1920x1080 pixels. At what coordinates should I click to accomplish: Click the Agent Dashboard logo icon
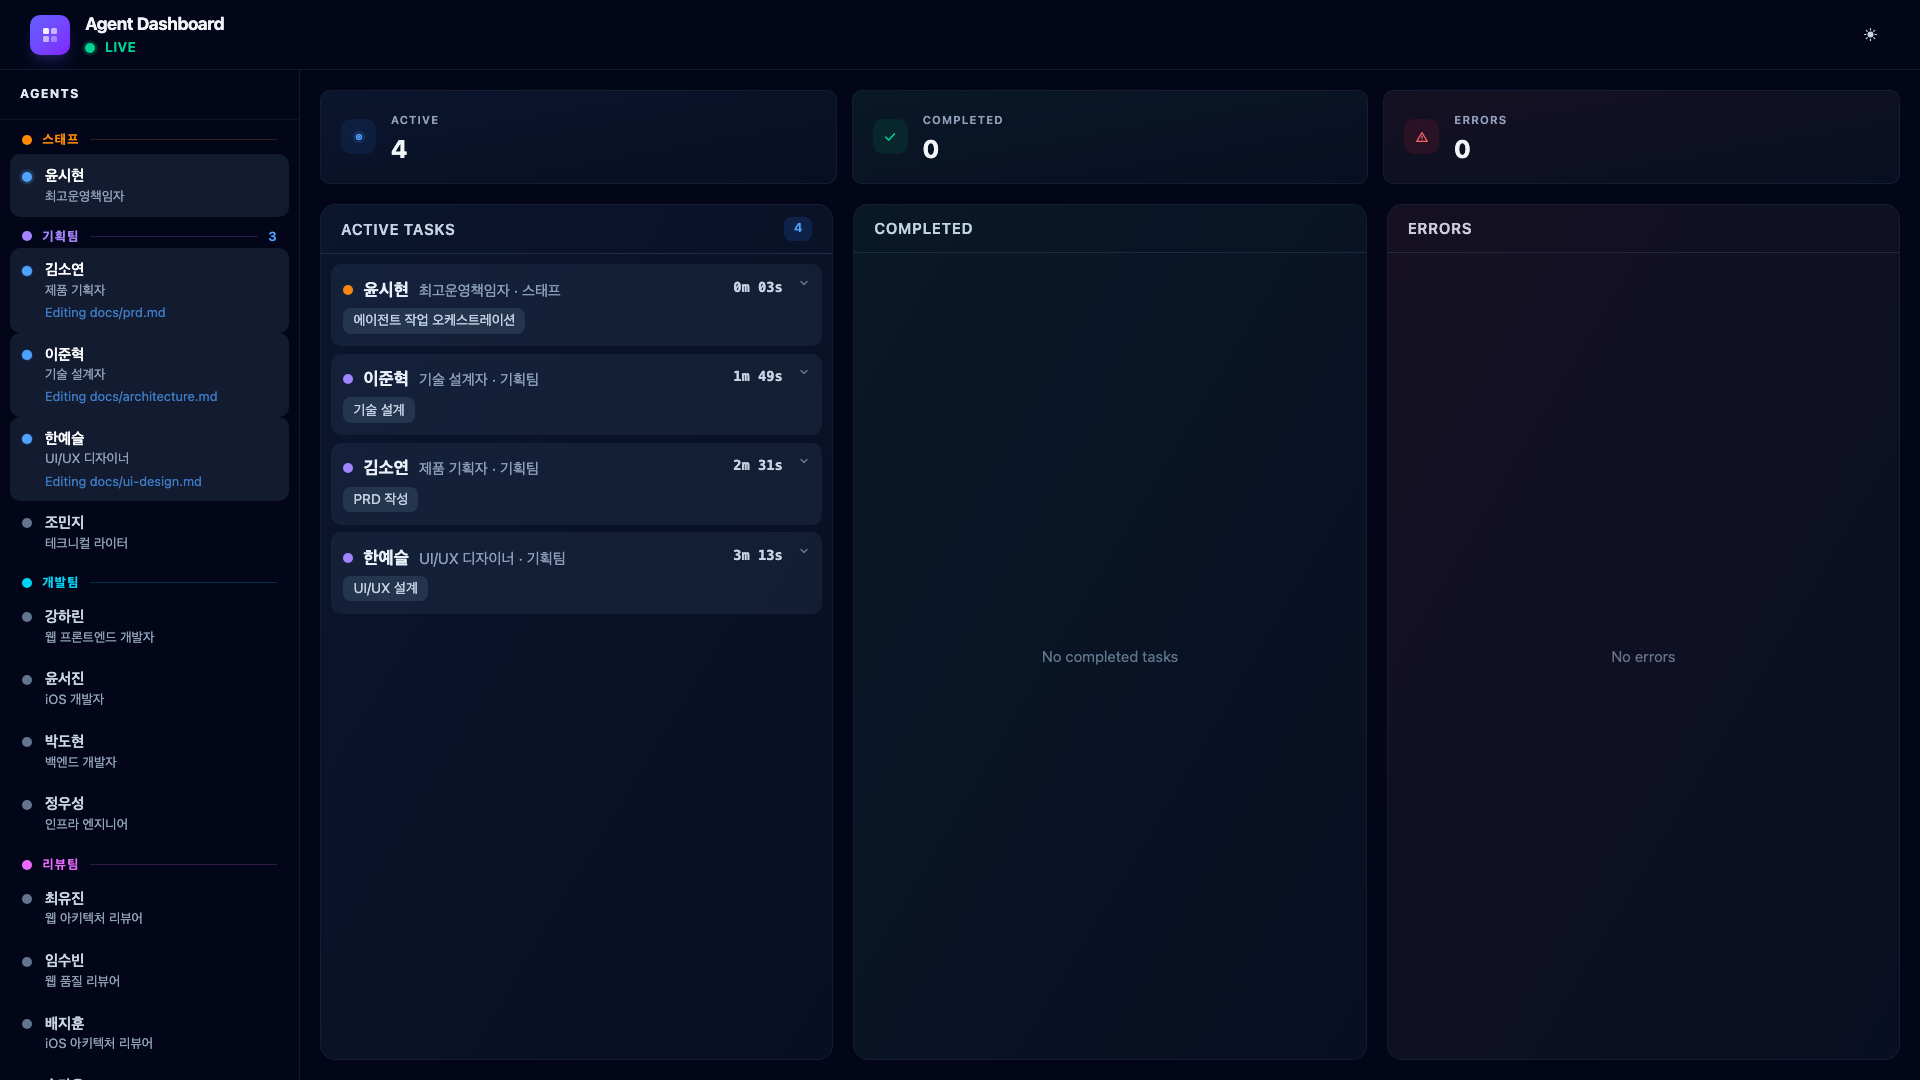49,35
